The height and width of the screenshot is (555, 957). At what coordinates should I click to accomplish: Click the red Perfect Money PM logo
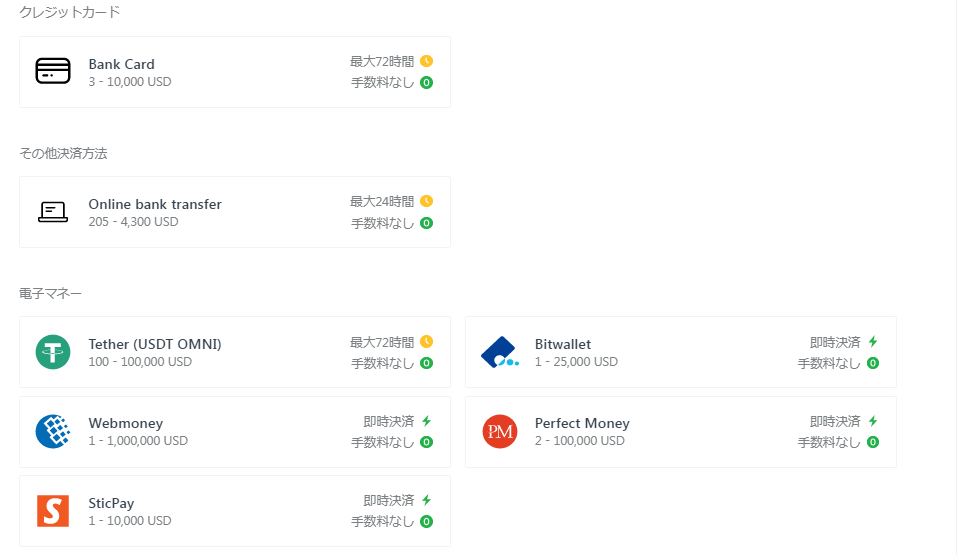tap(500, 432)
